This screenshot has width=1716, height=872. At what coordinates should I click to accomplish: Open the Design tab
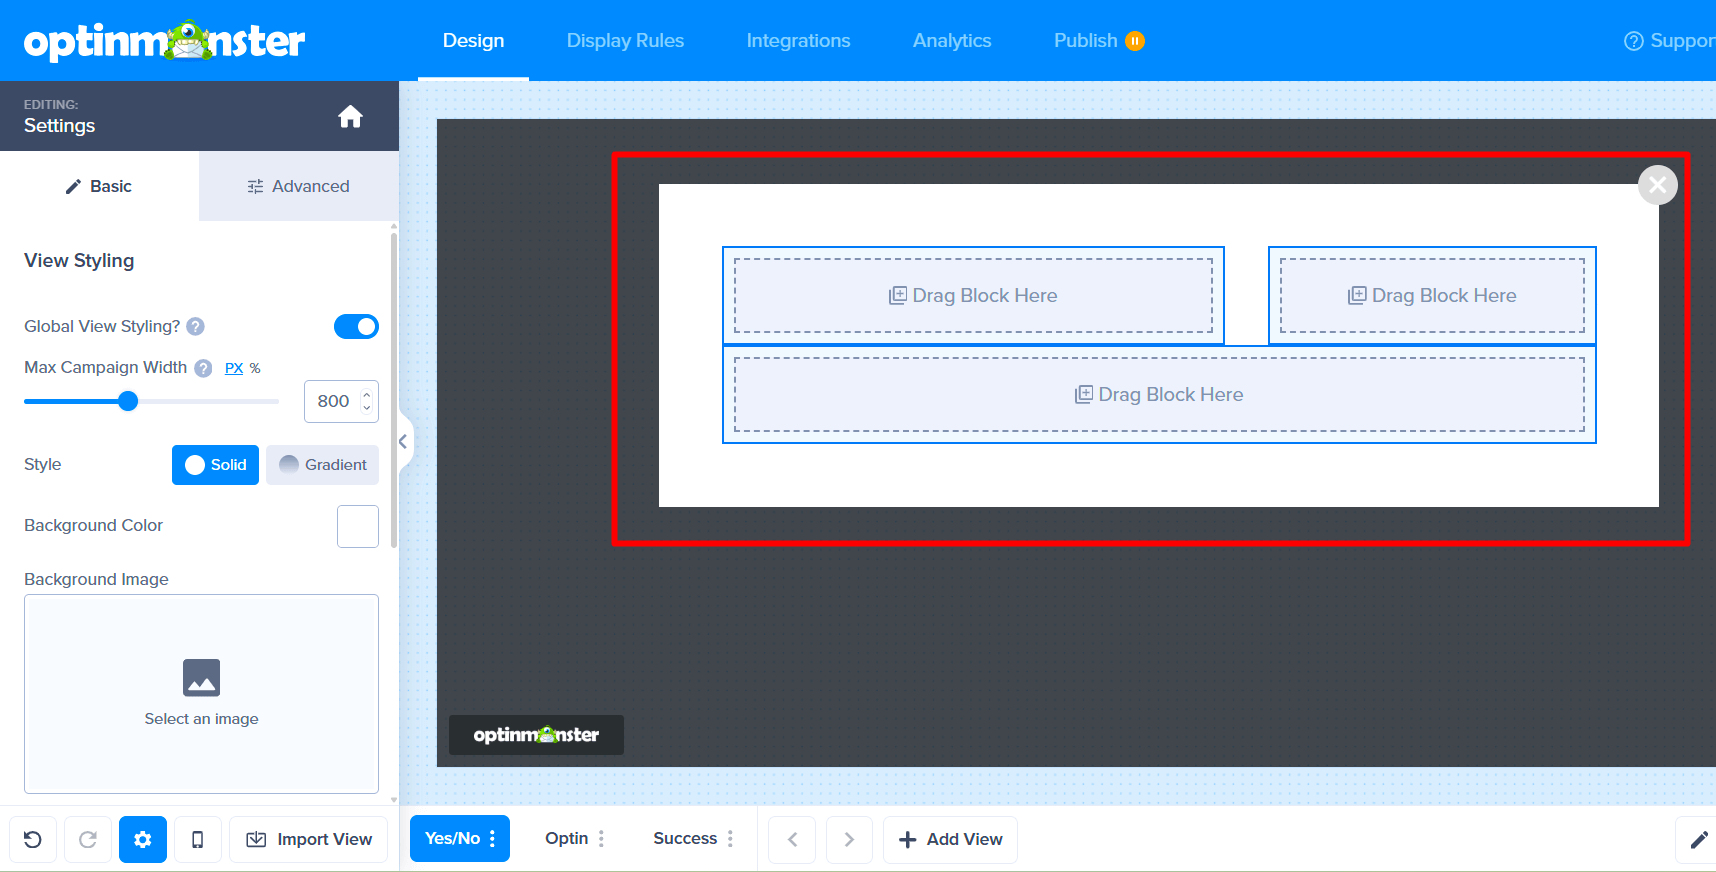click(x=473, y=41)
